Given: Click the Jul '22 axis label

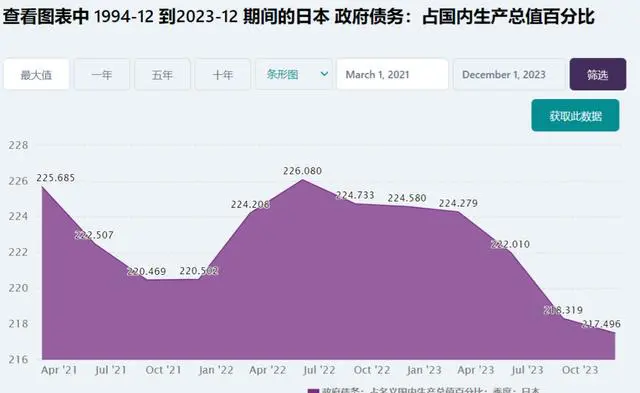Looking at the screenshot, I should point(319,370).
